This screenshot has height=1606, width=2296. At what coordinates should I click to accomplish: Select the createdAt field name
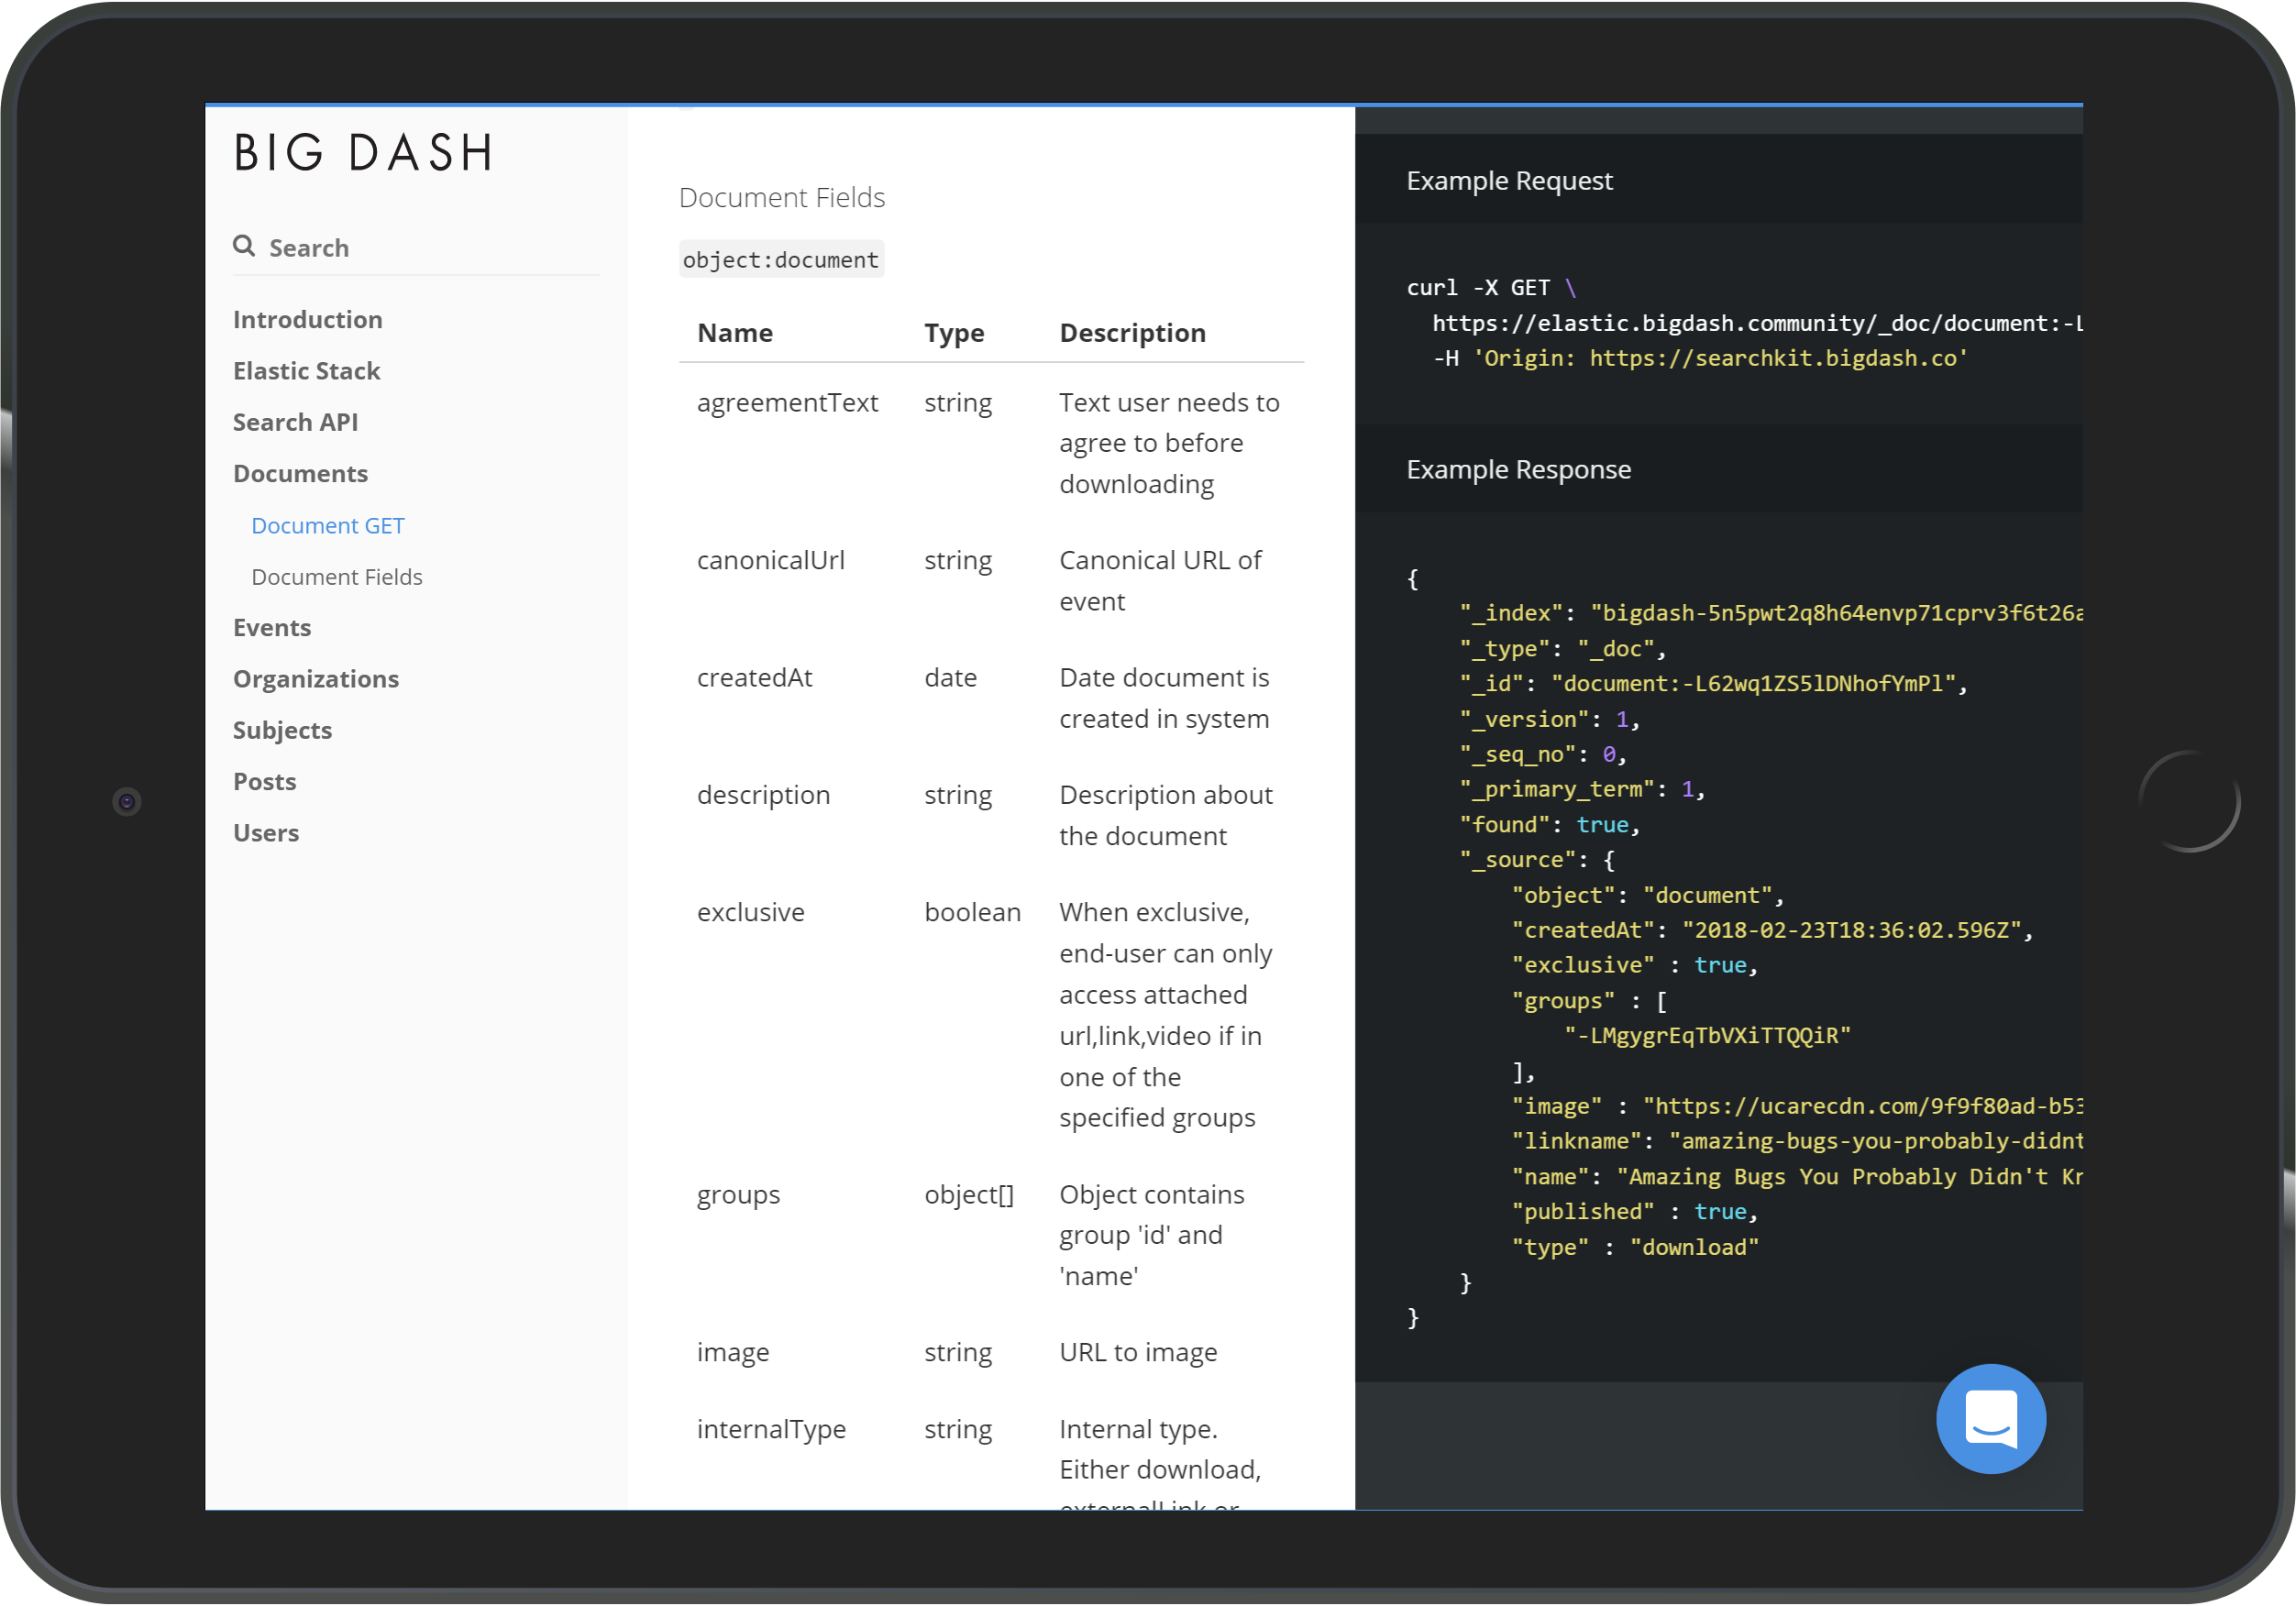coord(755,678)
